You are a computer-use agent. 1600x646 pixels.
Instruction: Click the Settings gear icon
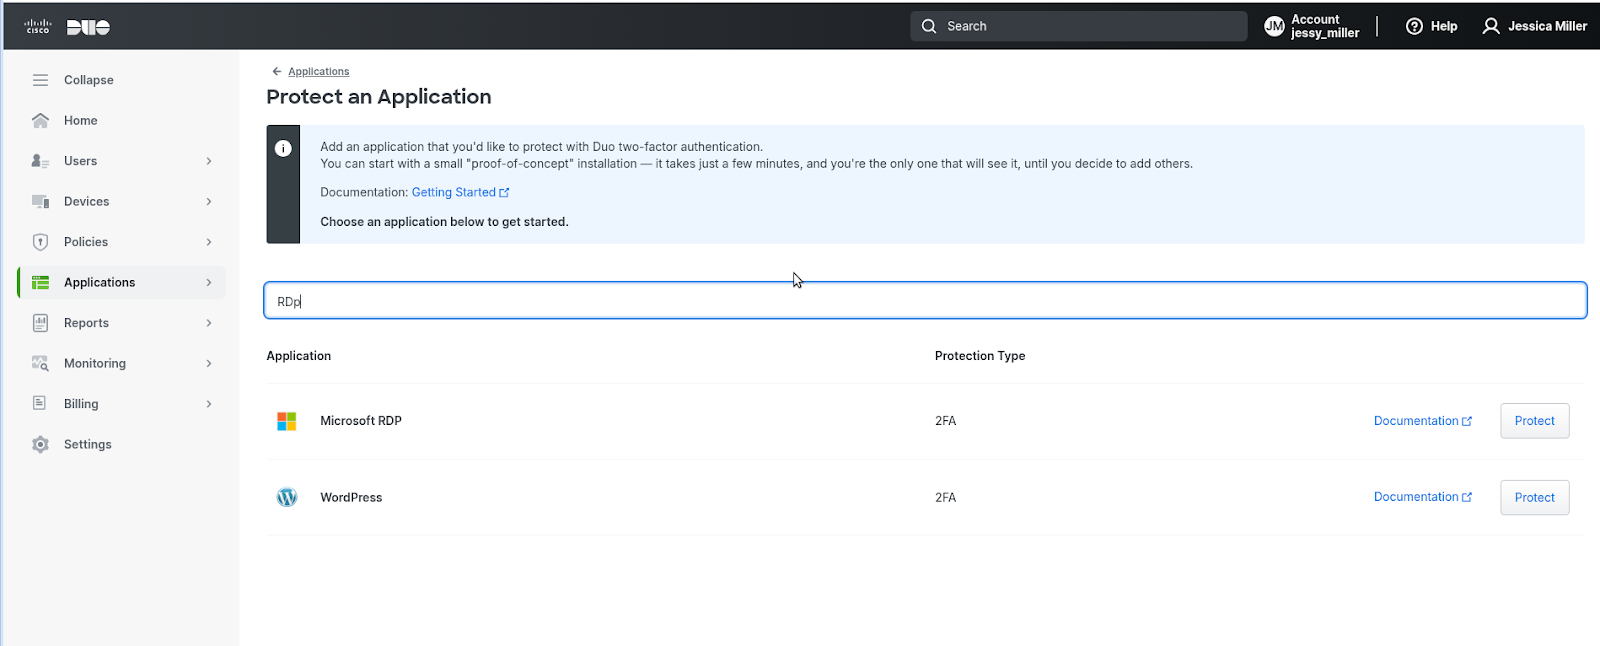(40, 445)
